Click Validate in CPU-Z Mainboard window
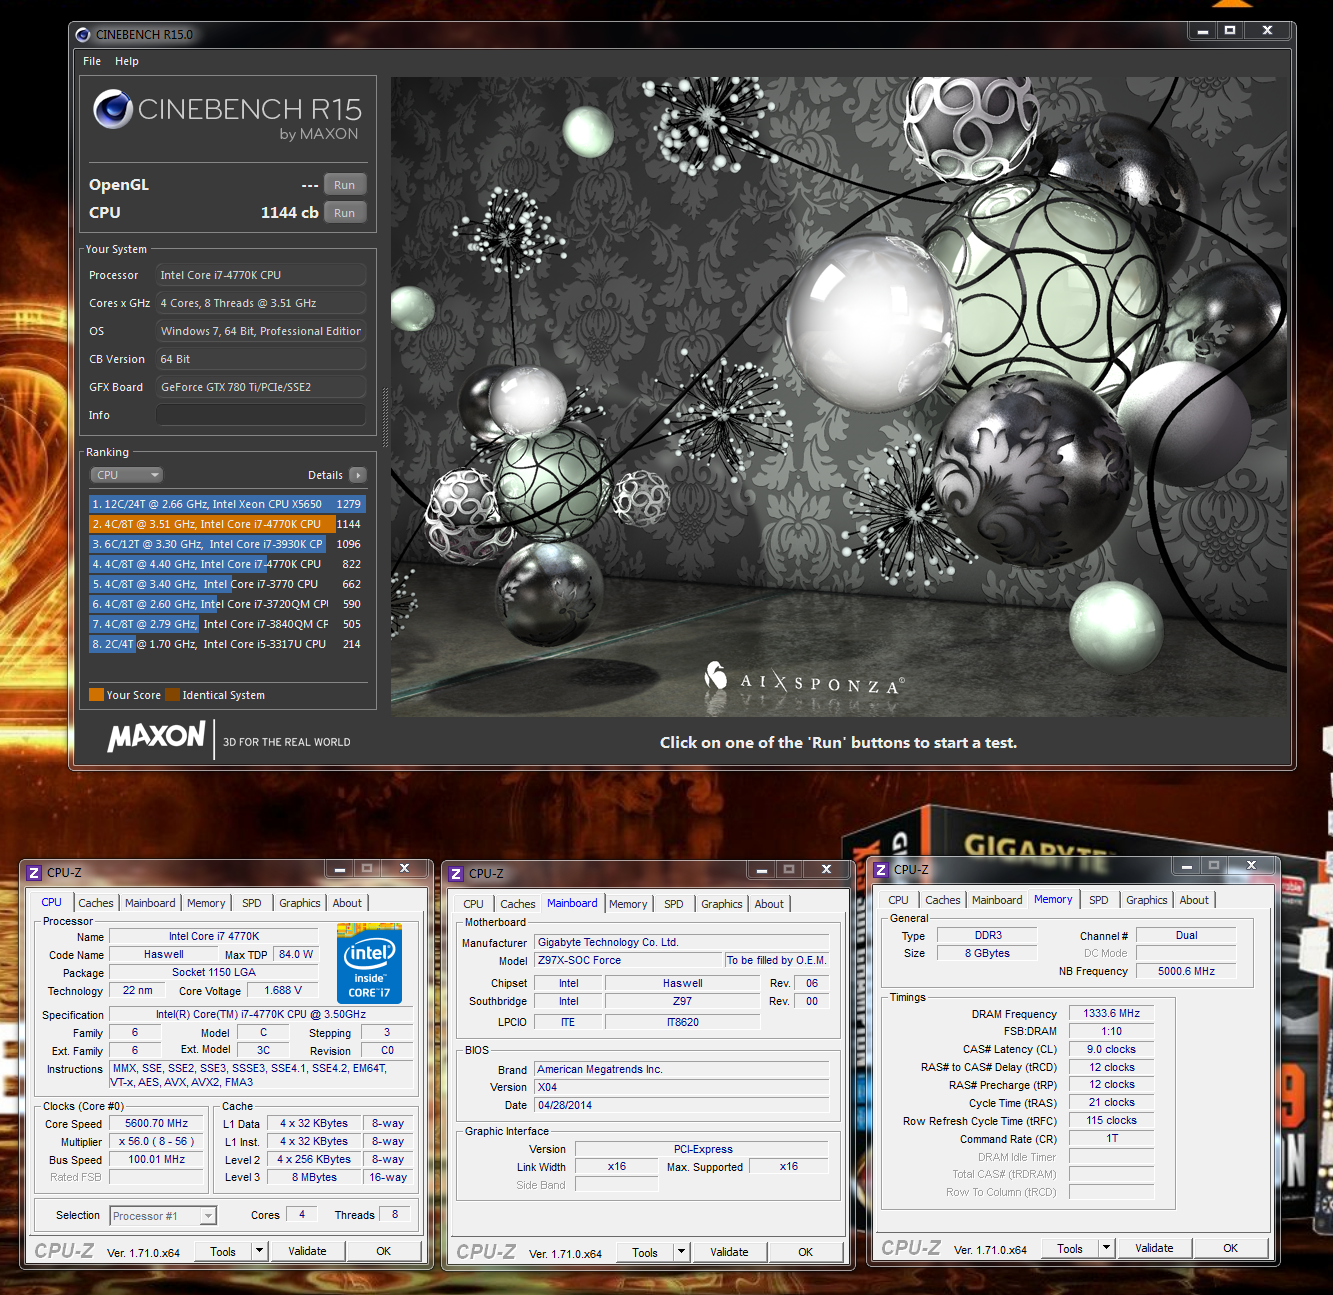The width and height of the screenshot is (1333, 1295). click(x=729, y=1252)
